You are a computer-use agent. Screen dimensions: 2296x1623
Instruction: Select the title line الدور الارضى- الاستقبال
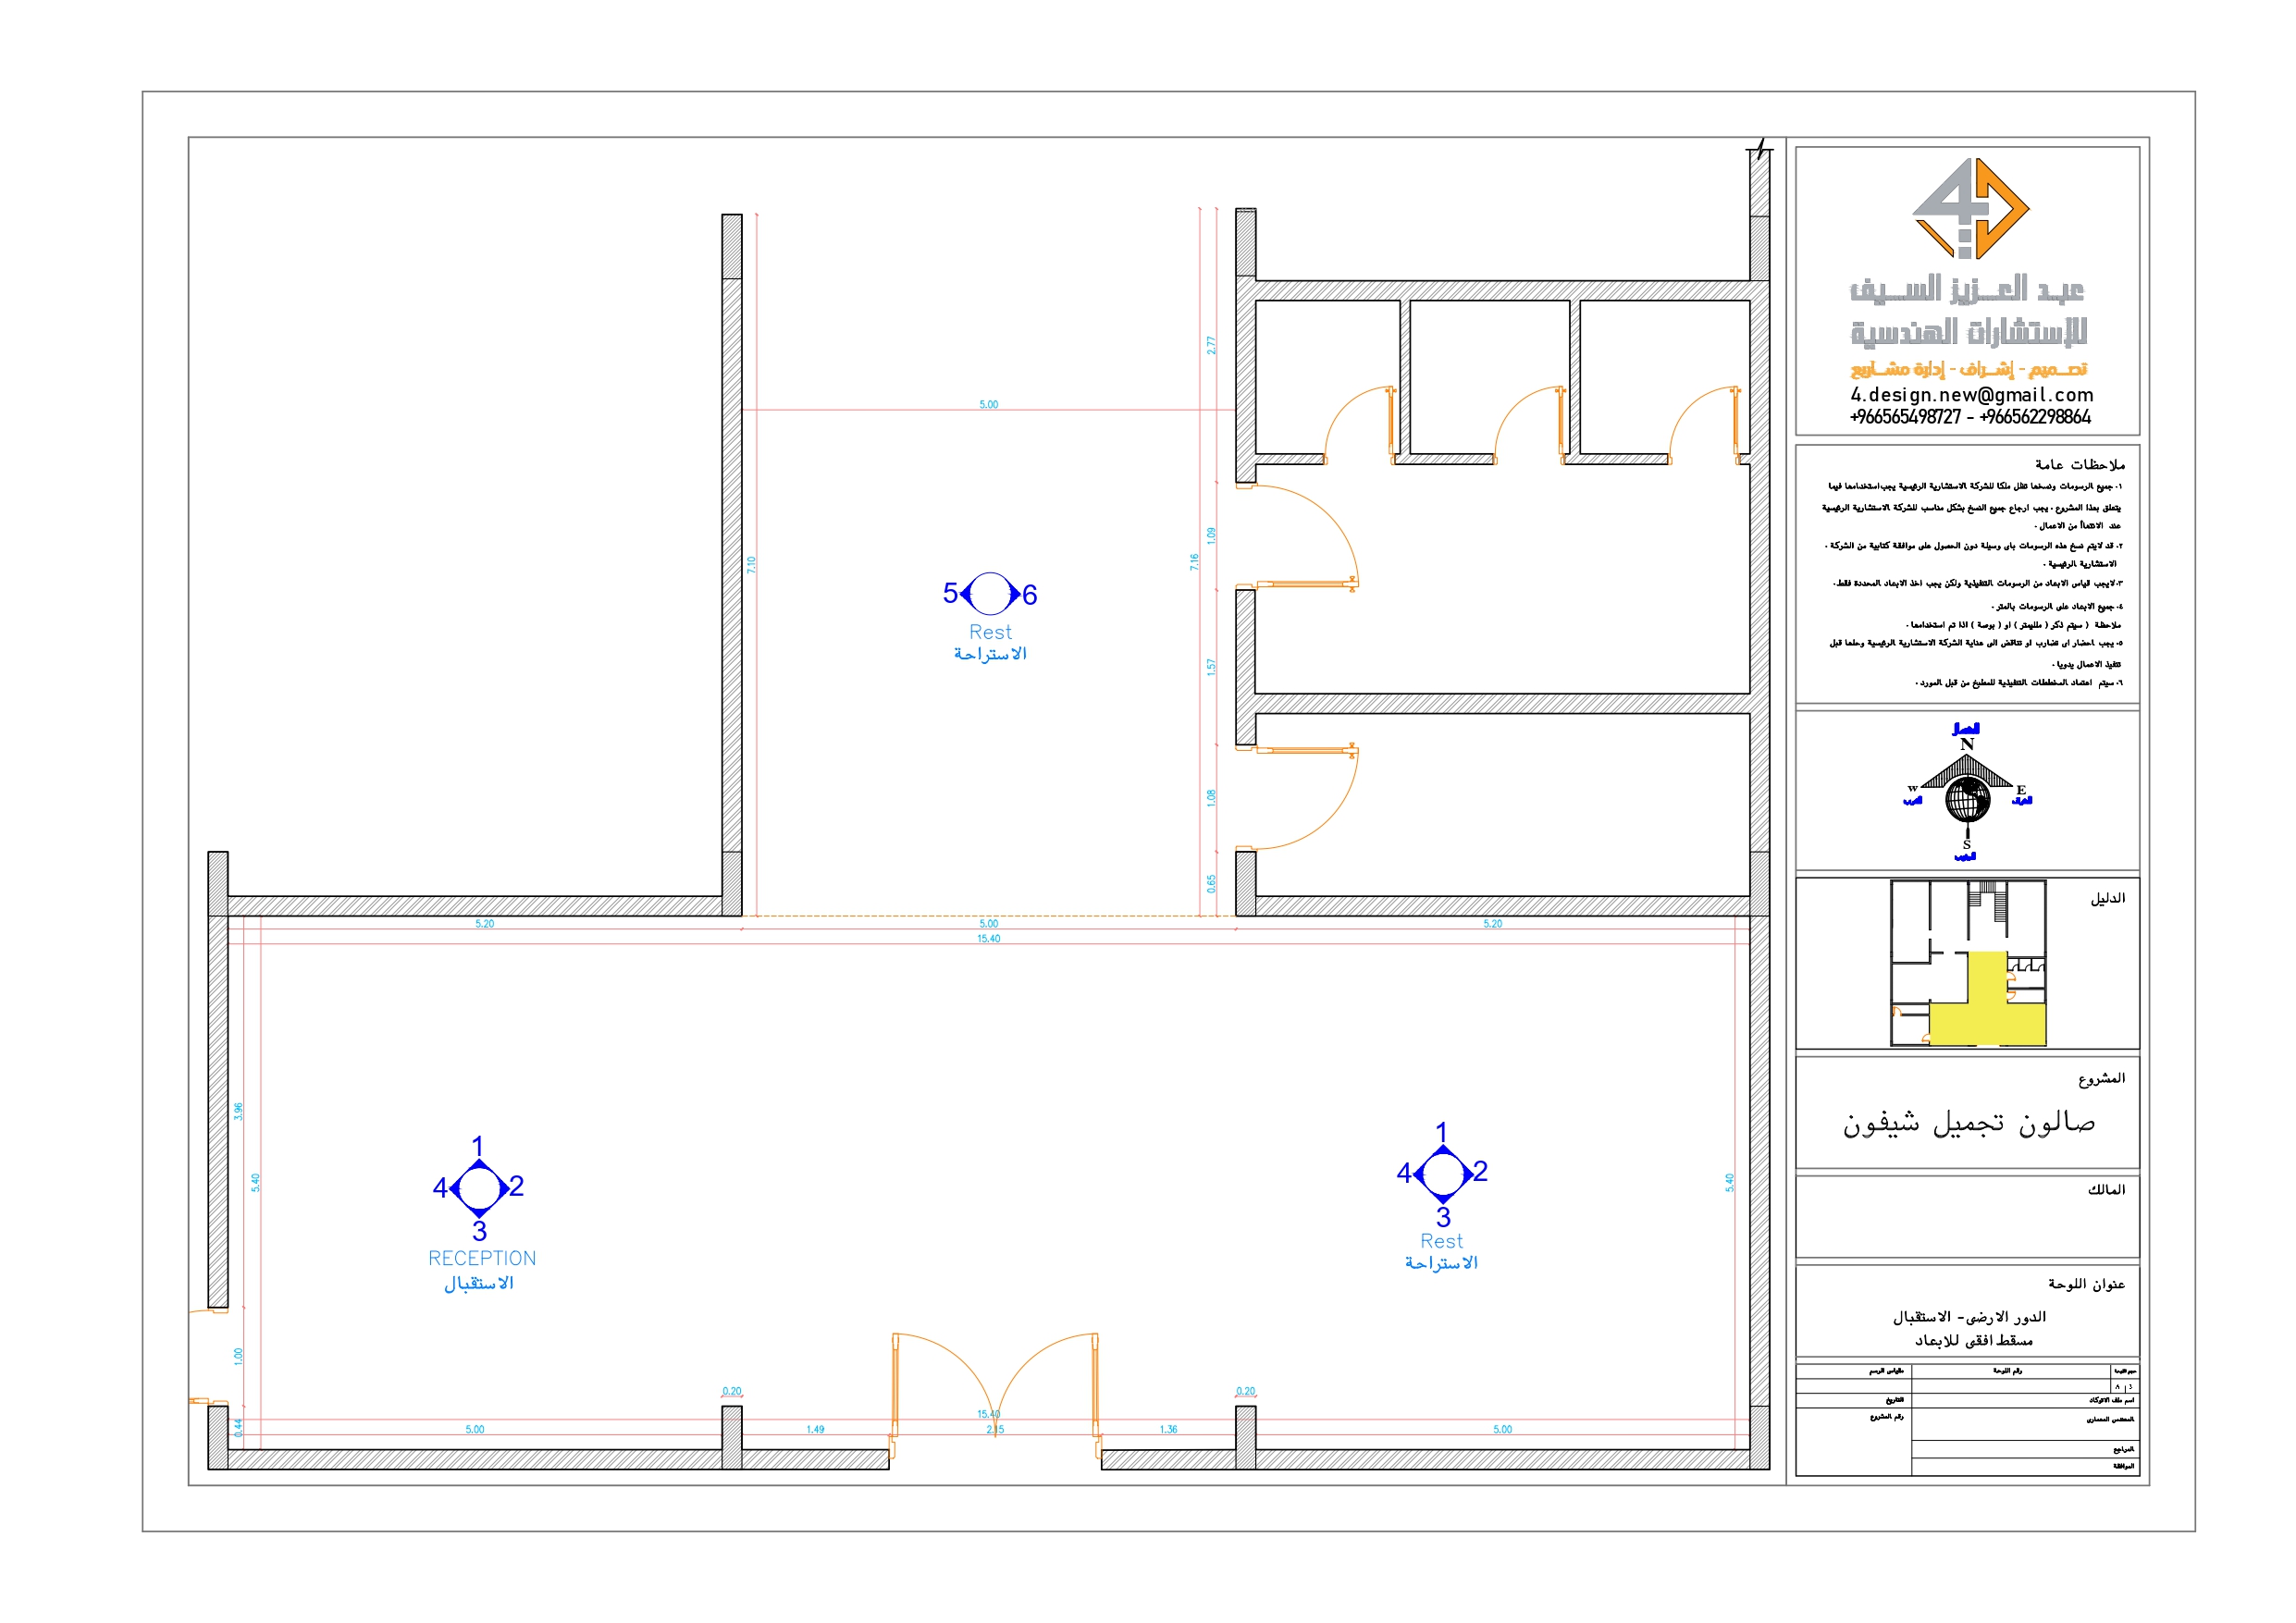pyautogui.click(x=1969, y=1317)
